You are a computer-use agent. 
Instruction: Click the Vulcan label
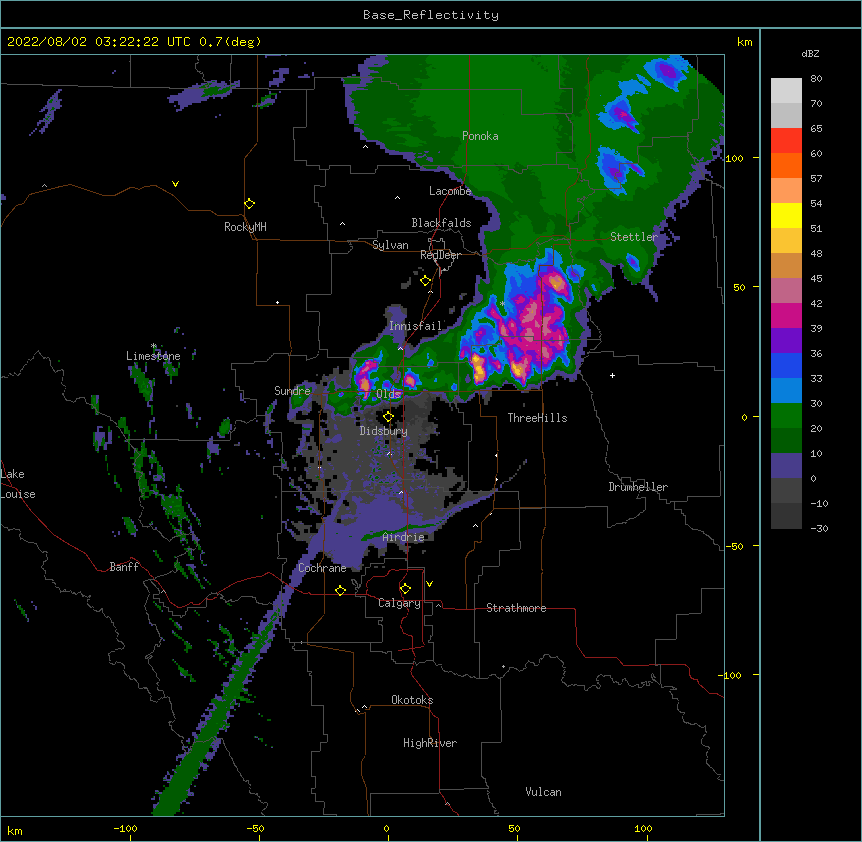(543, 792)
